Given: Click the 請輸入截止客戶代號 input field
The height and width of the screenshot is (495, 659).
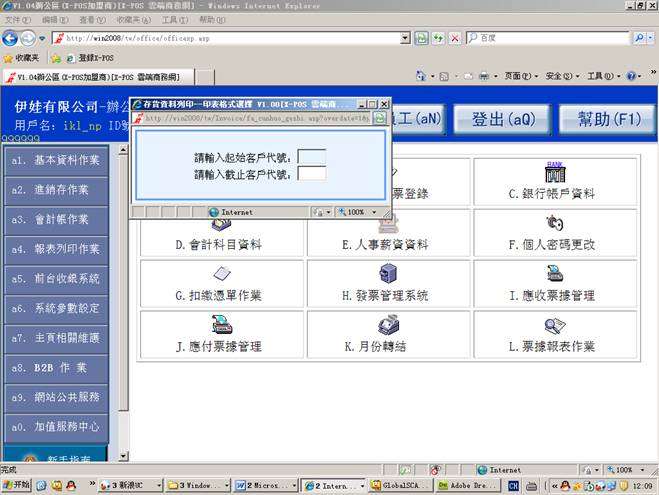Looking at the screenshot, I should (312, 174).
